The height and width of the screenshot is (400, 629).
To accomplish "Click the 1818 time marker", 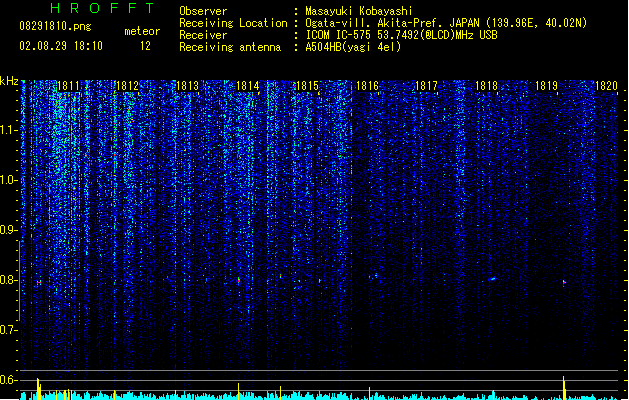I will coord(486,86).
